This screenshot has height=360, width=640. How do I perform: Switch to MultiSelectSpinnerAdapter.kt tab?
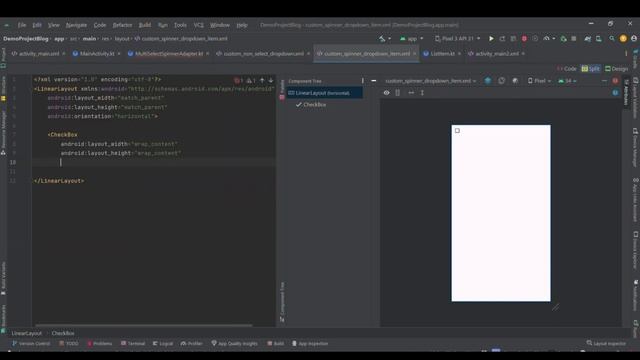169,53
